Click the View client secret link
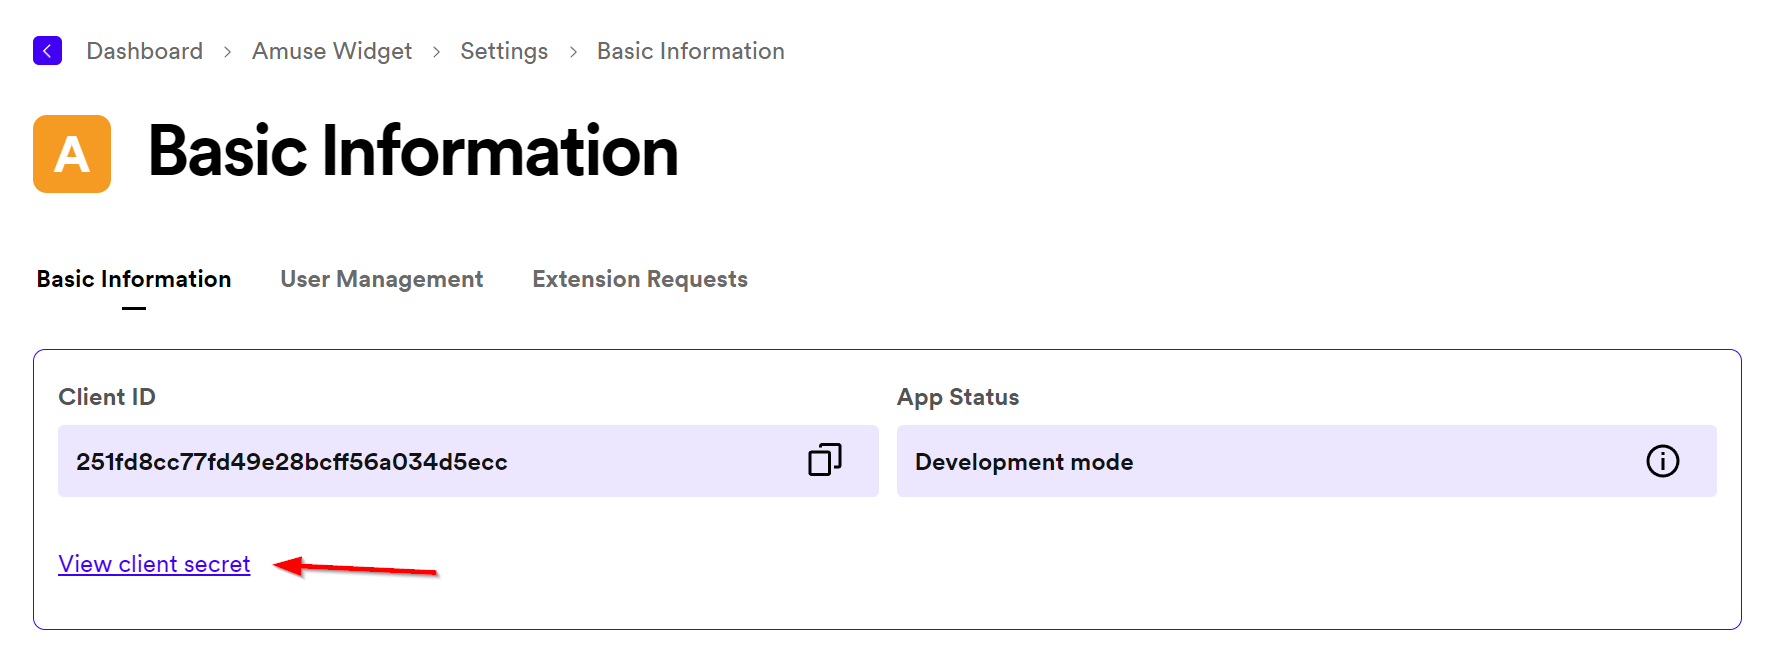This screenshot has height=650, width=1775. tap(154, 564)
